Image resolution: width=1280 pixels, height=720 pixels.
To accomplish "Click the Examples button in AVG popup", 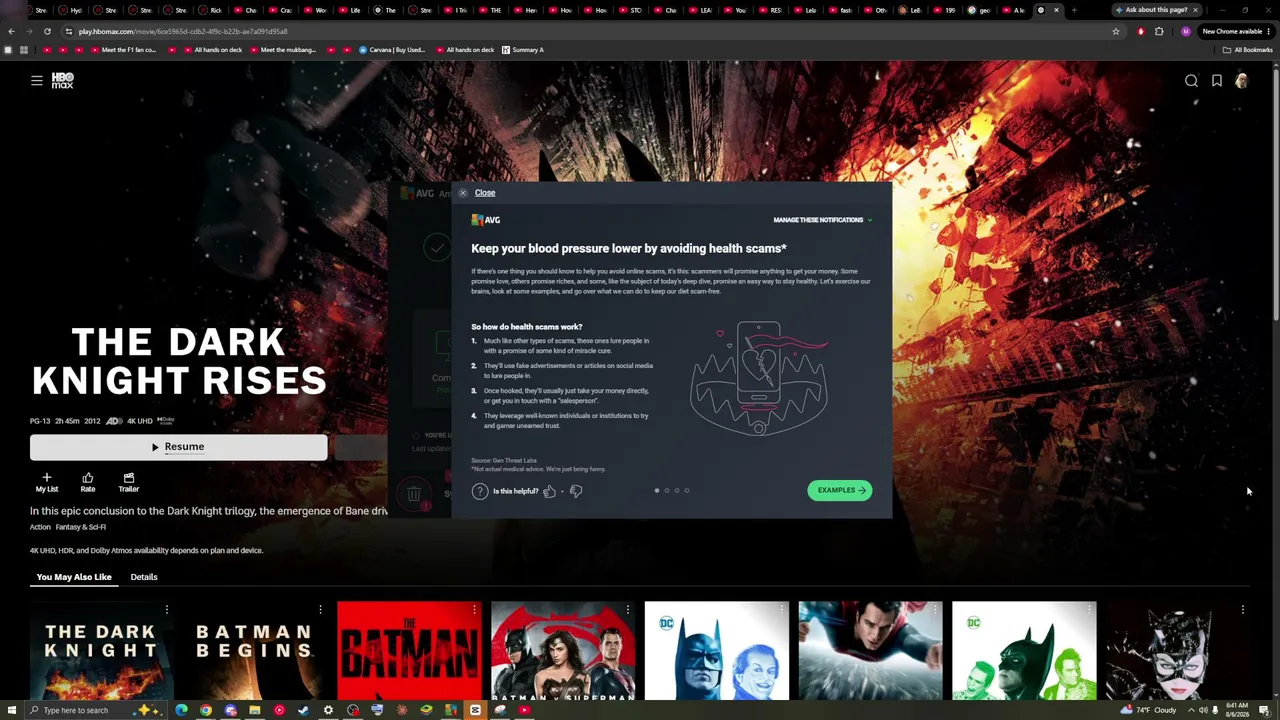I will 840,490.
